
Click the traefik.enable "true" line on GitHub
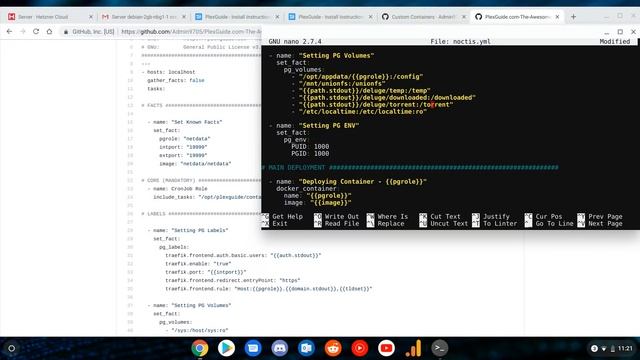point(198,264)
